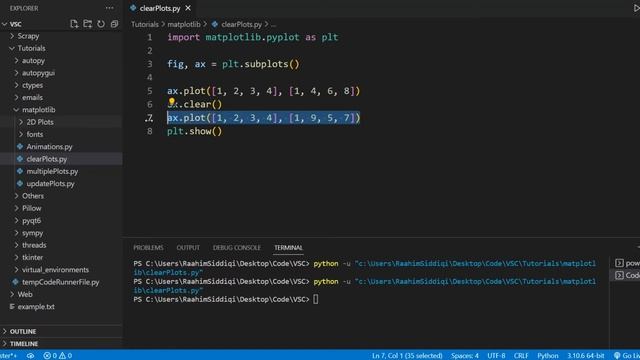This screenshot has width=640, height=360.
Task: Open the Explorer more actions menu
Action: [109, 8]
